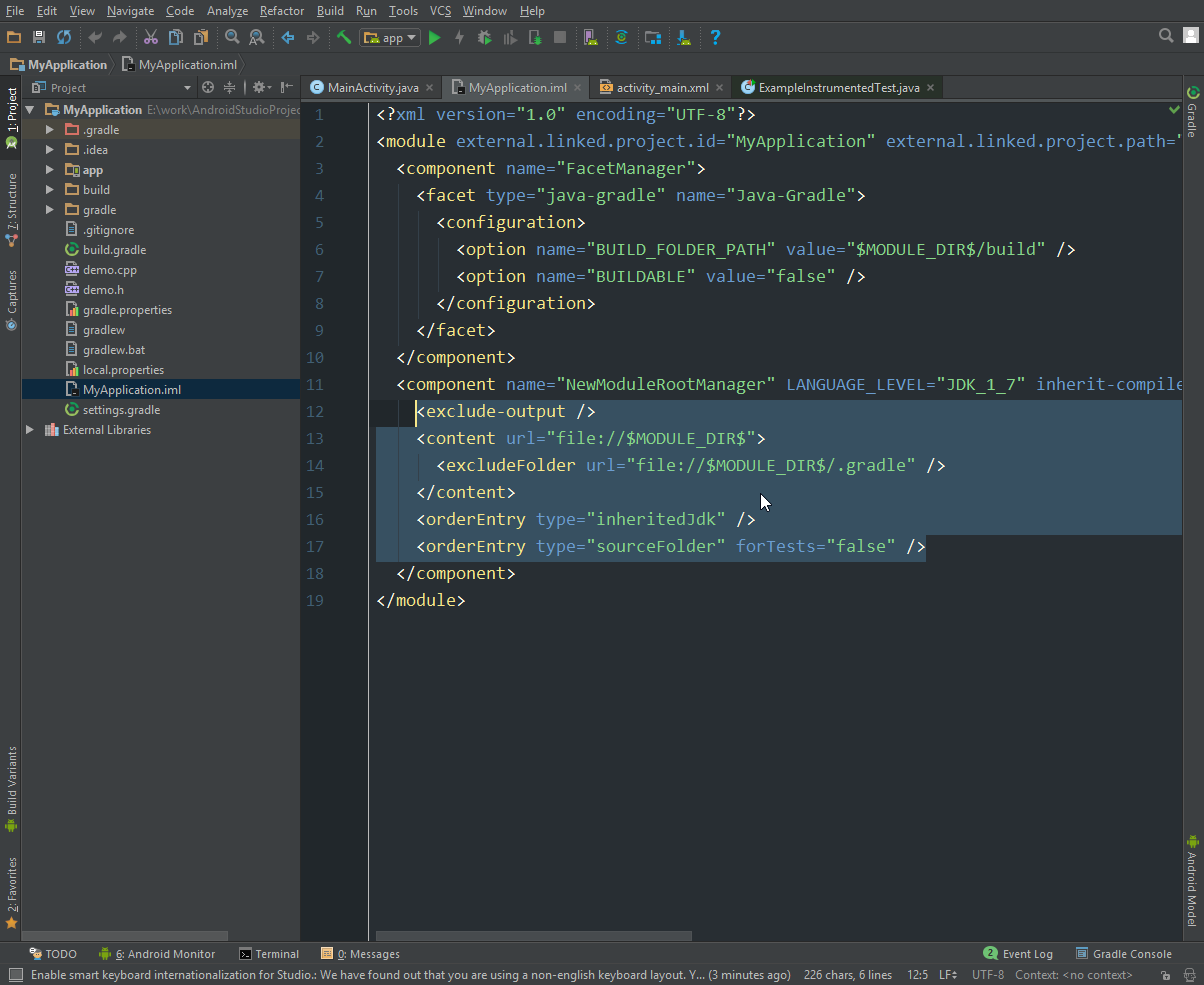Click the Save All toolbar icon
This screenshot has width=1204, height=985.
click(x=39, y=38)
